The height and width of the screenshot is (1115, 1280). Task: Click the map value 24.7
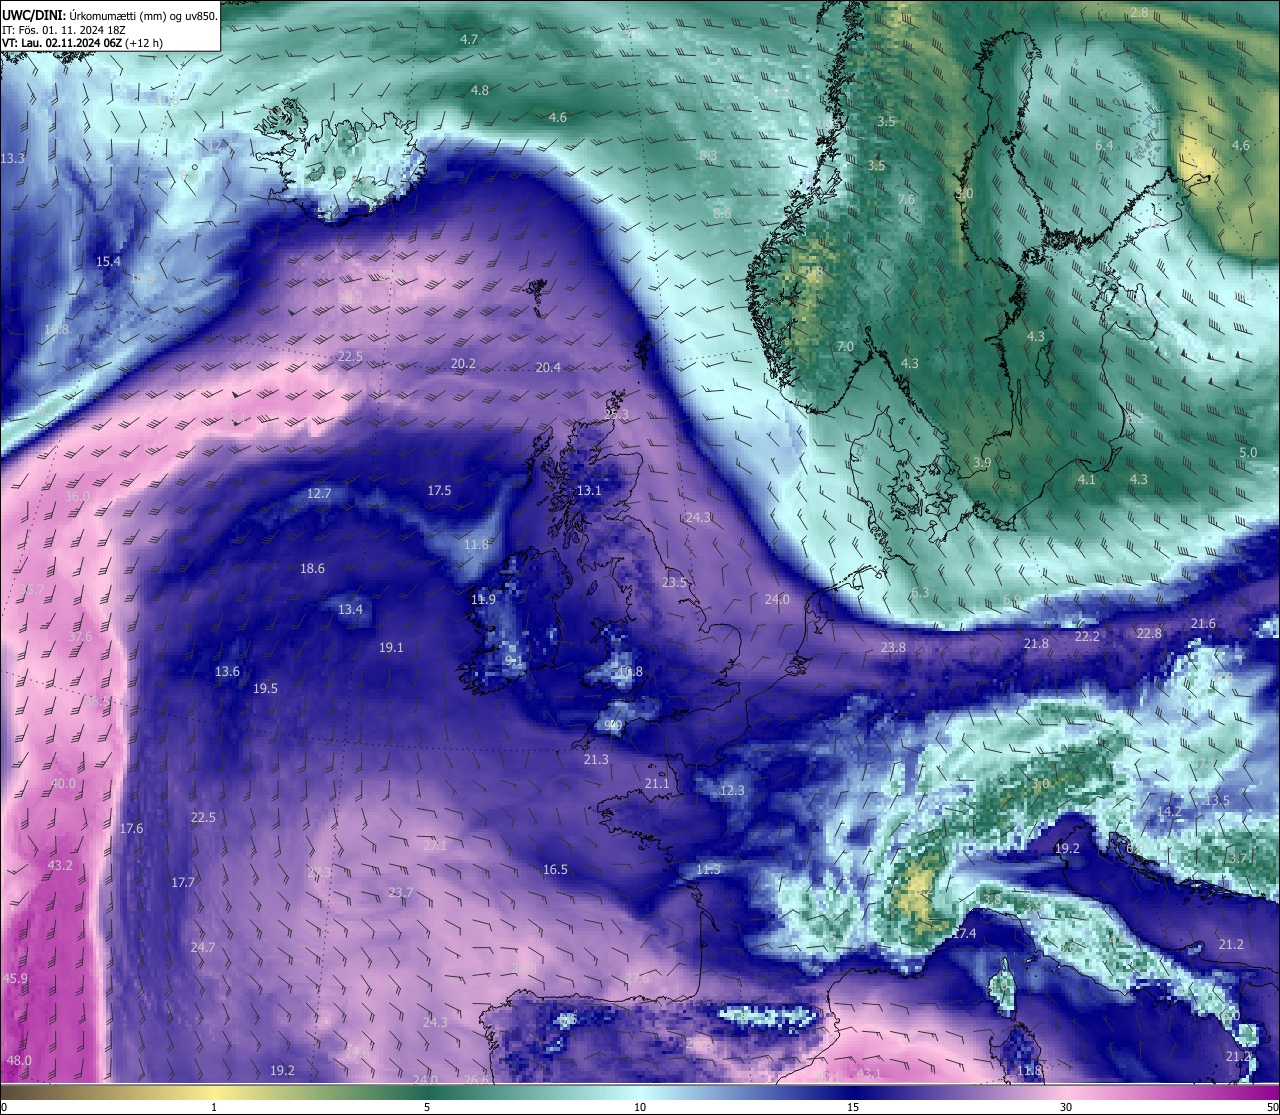coord(202,947)
